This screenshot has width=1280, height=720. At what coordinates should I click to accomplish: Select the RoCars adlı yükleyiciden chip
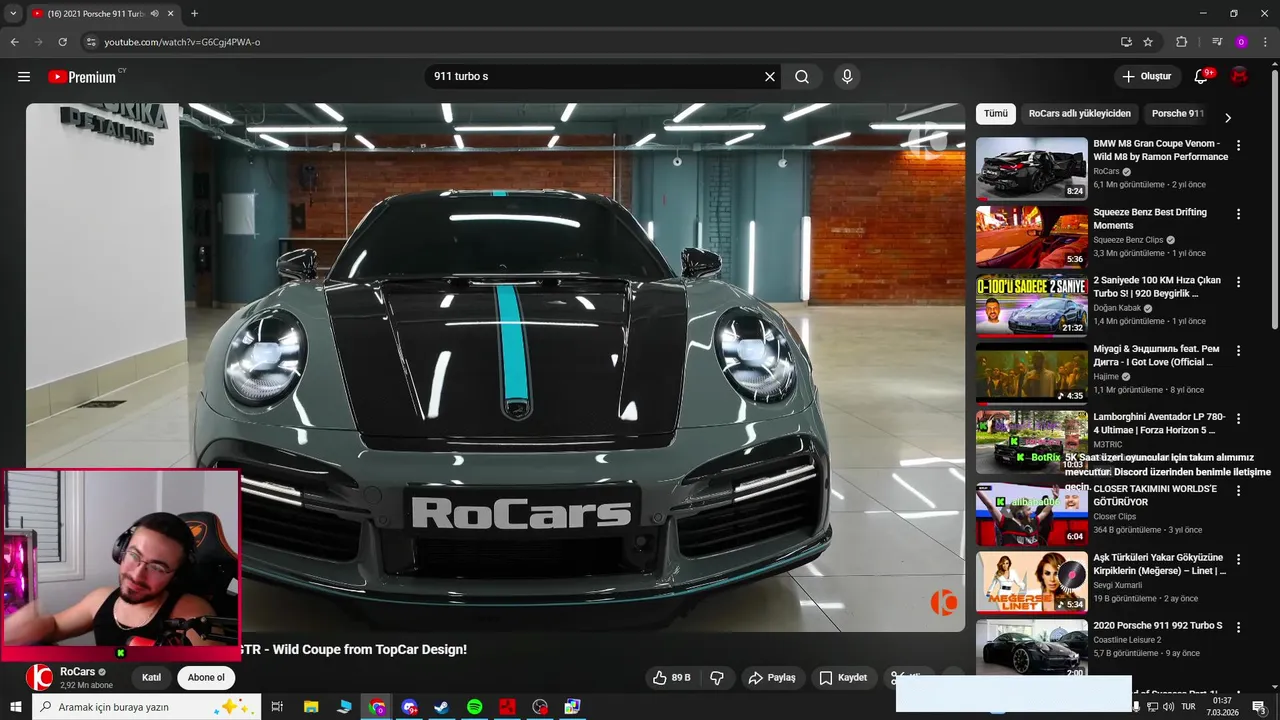click(1080, 114)
